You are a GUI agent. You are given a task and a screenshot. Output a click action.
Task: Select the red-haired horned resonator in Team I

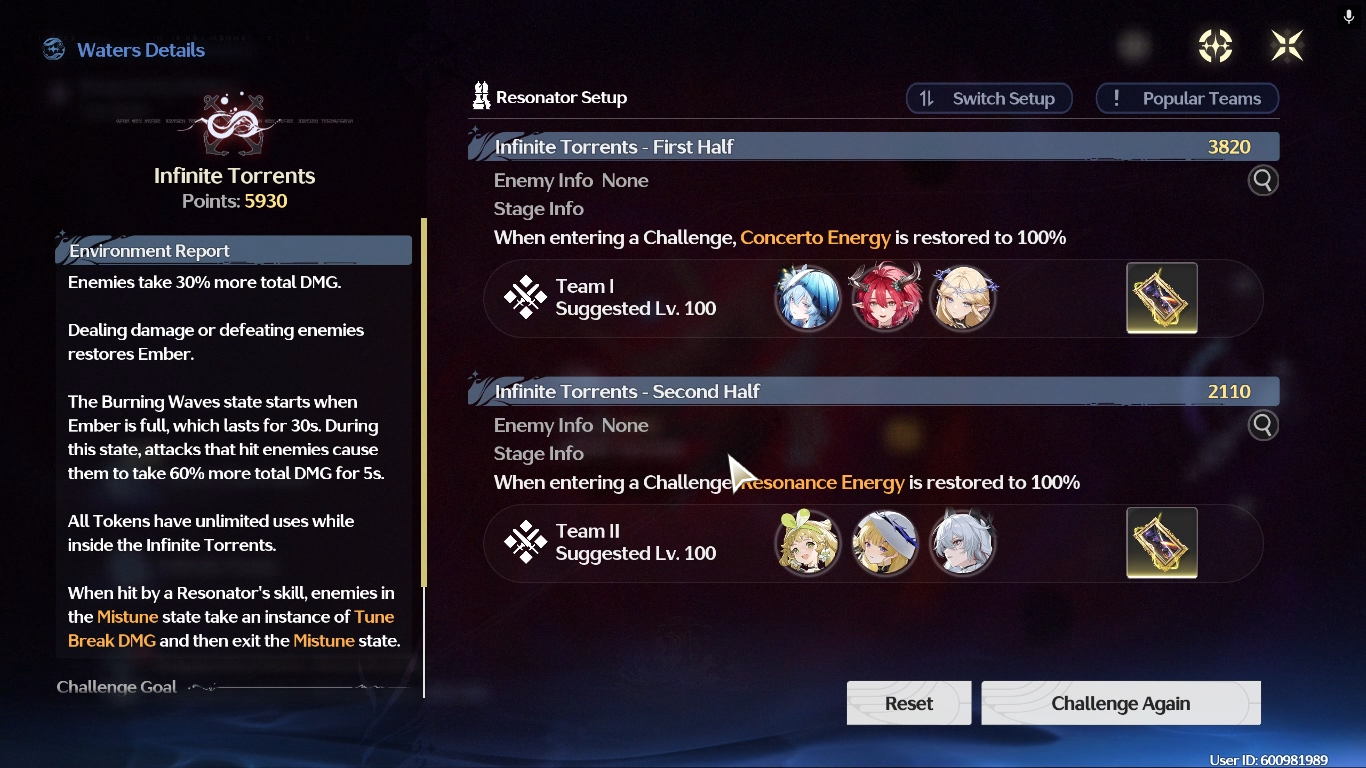point(885,298)
